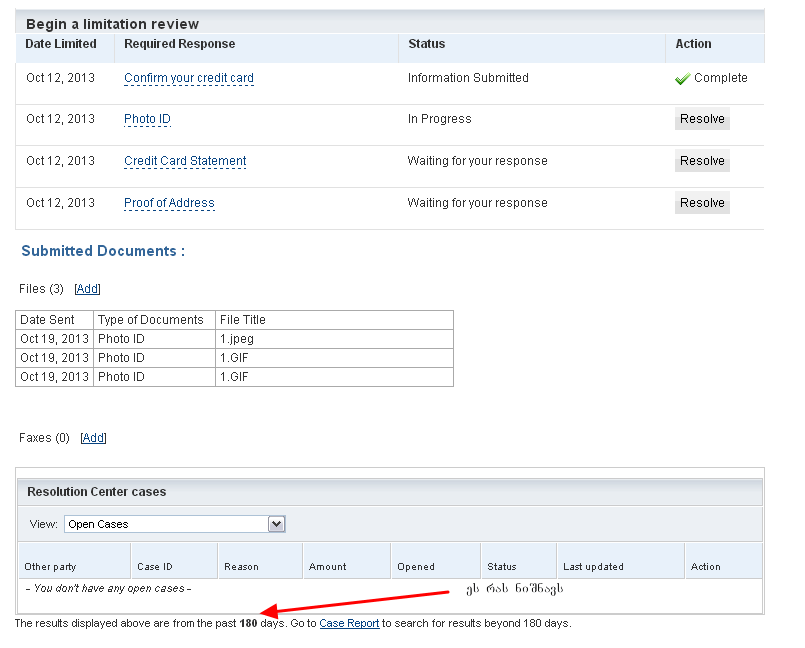Sort cases by Amount column header
The width and height of the screenshot is (805, 648).
[327, 566]
